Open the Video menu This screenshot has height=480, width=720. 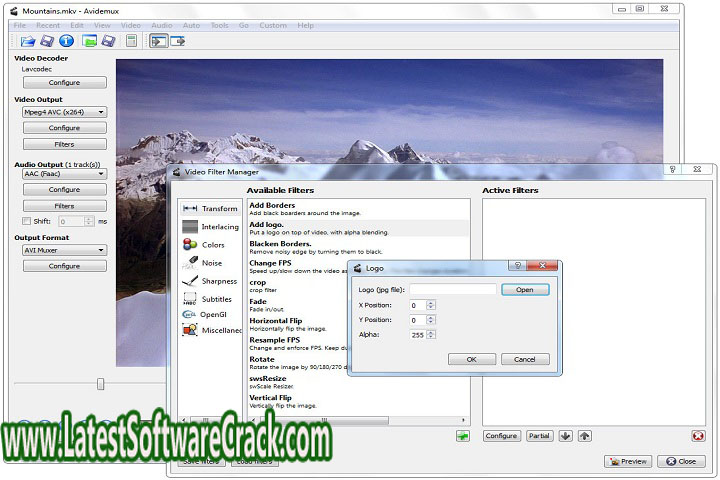pyautogui.click(x=131, y=25)
